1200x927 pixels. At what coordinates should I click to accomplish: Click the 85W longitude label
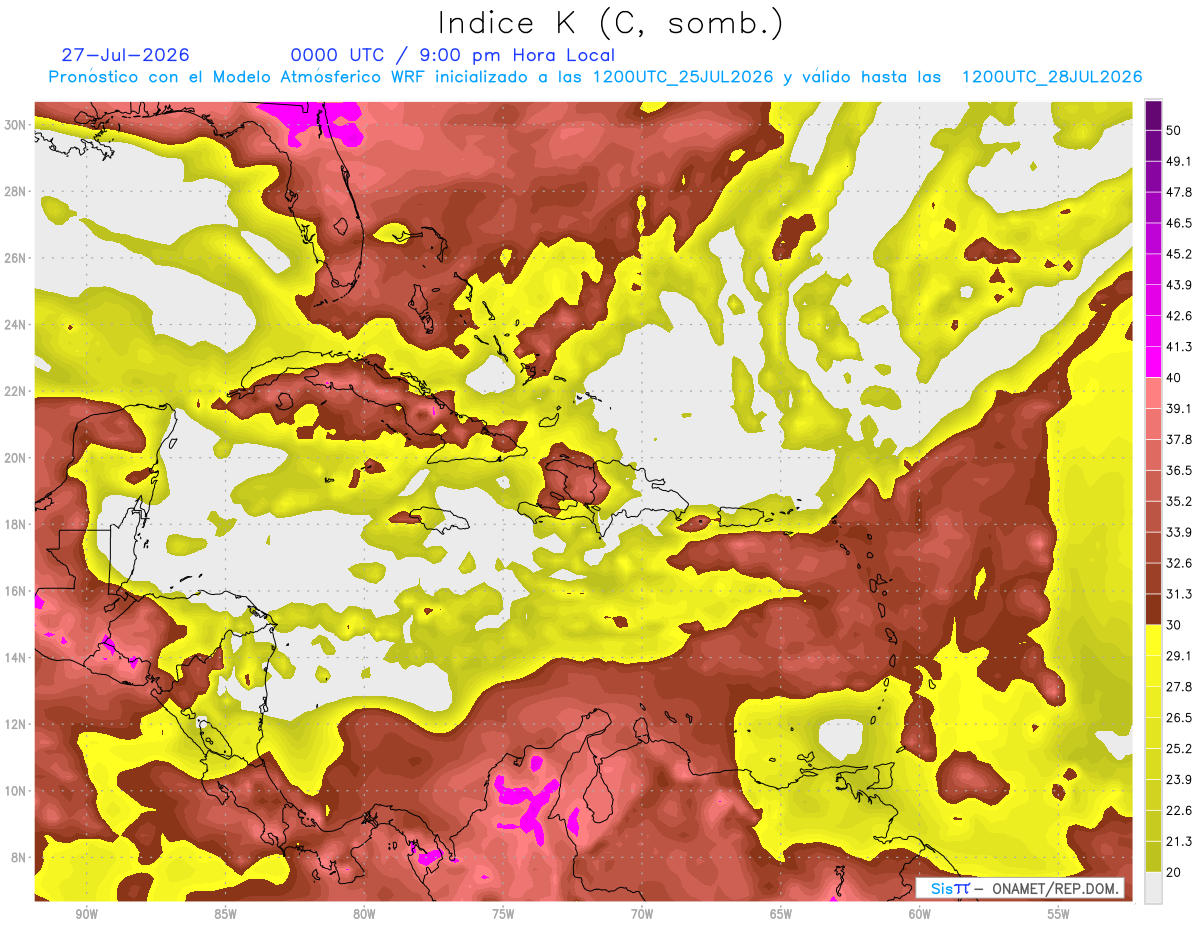[225, 914]
